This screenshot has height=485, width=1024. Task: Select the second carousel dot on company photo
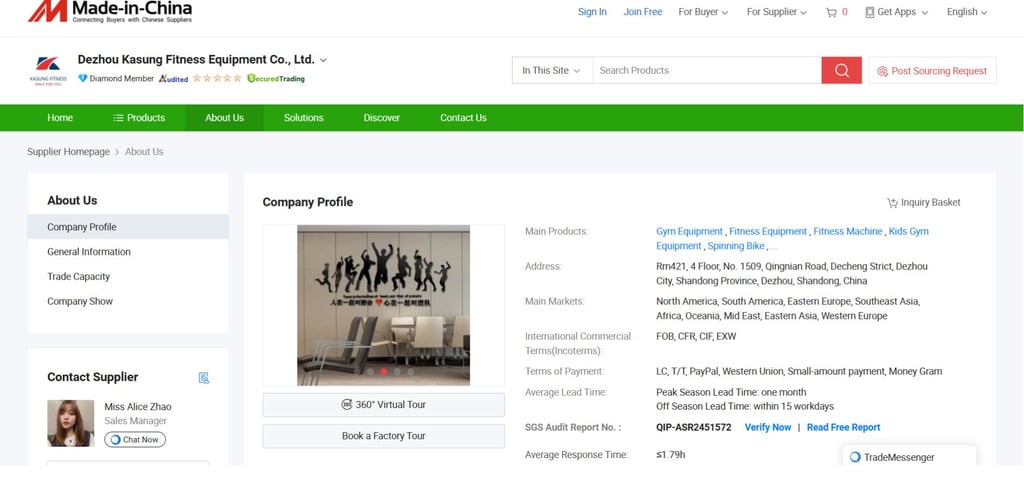[x=383, y=371]
